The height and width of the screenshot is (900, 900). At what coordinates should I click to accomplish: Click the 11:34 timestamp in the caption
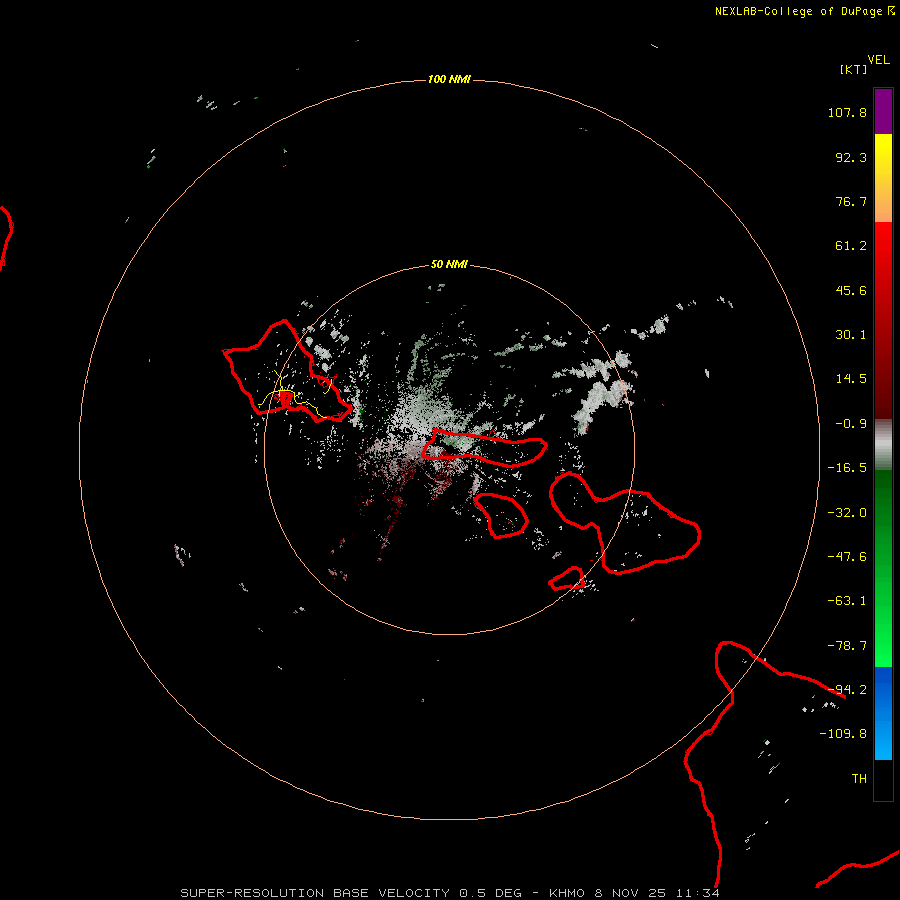click(697, 893)
